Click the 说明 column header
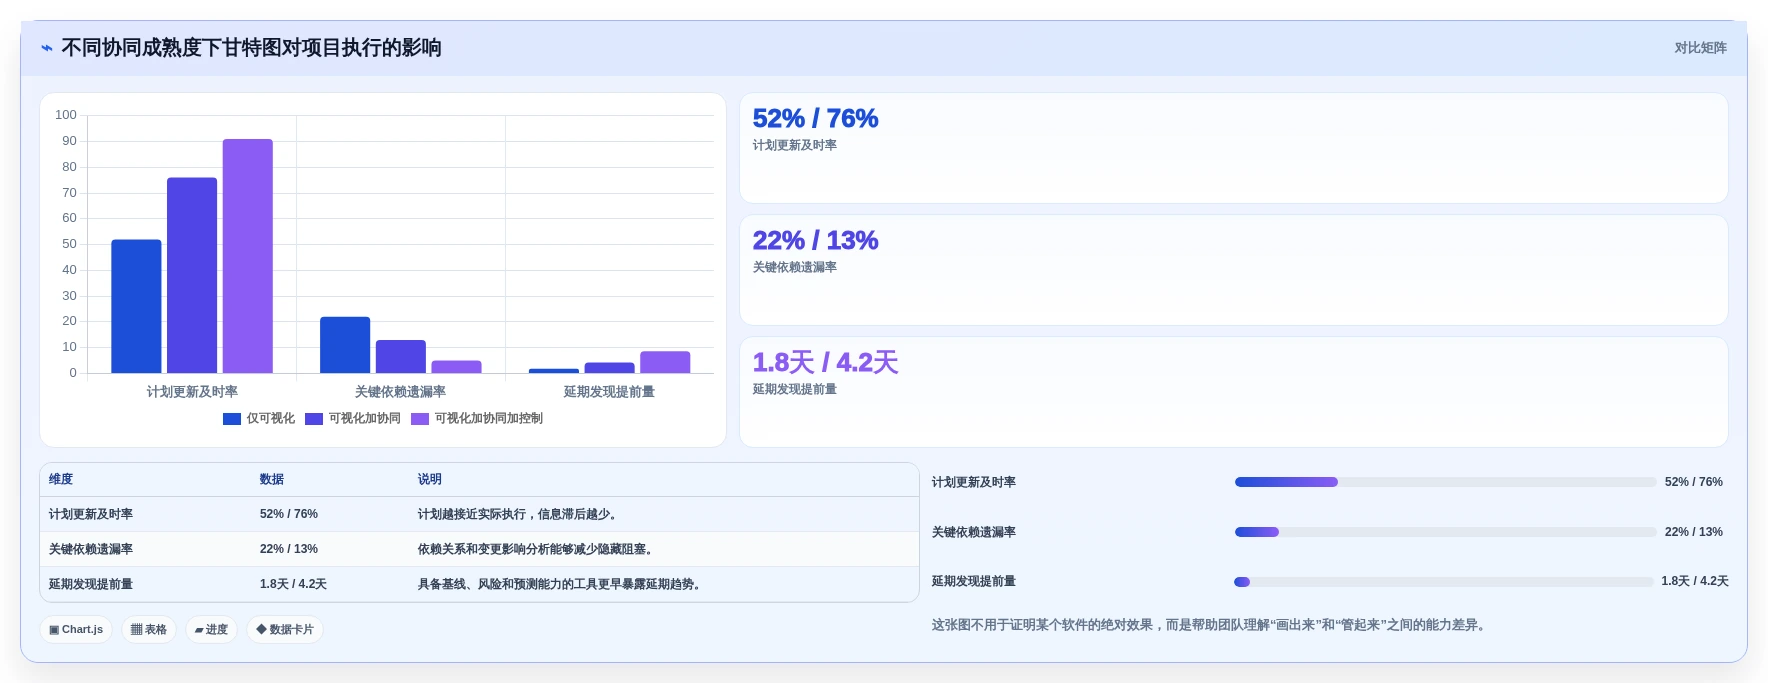 tap(430, 480)
